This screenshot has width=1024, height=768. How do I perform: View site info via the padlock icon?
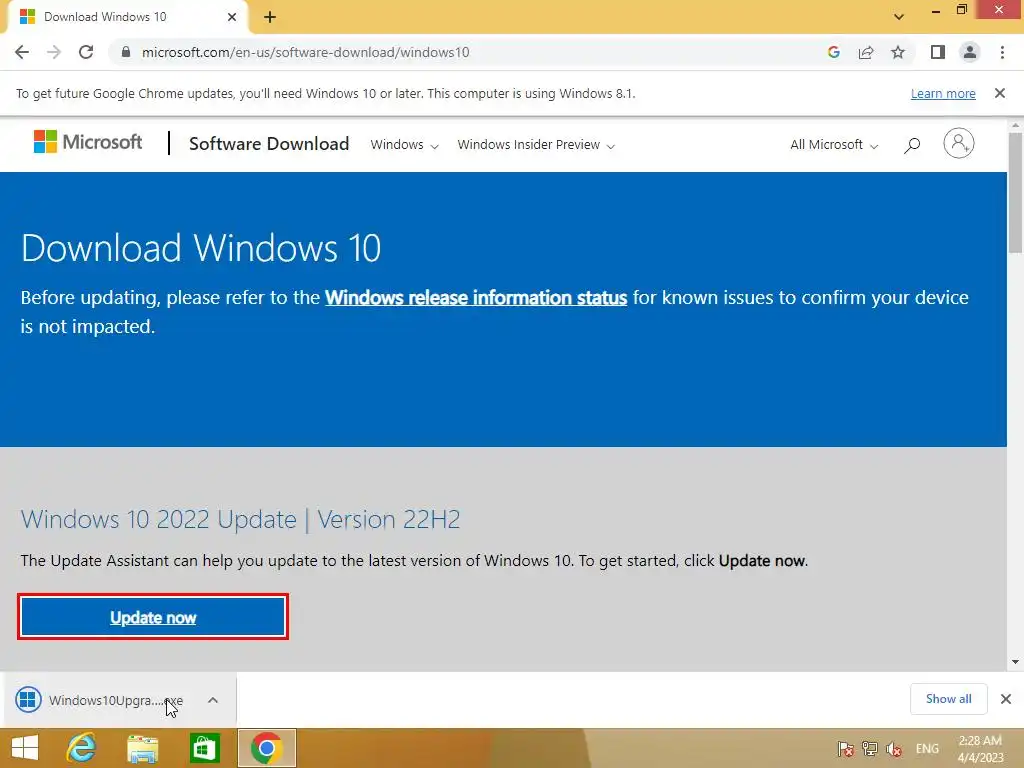[125, 52]
